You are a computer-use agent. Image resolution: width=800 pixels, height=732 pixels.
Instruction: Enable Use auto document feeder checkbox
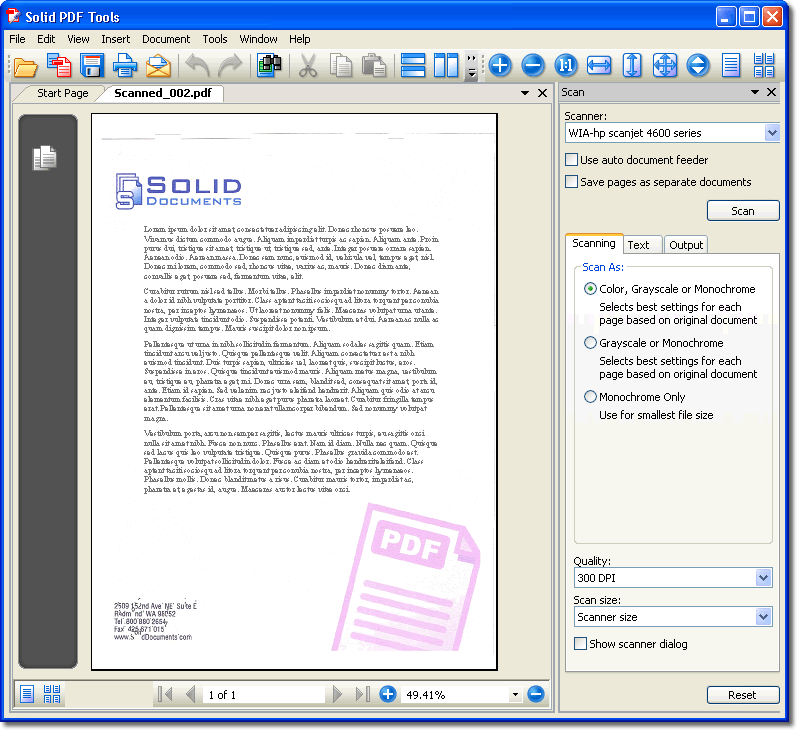pos(572,160)
